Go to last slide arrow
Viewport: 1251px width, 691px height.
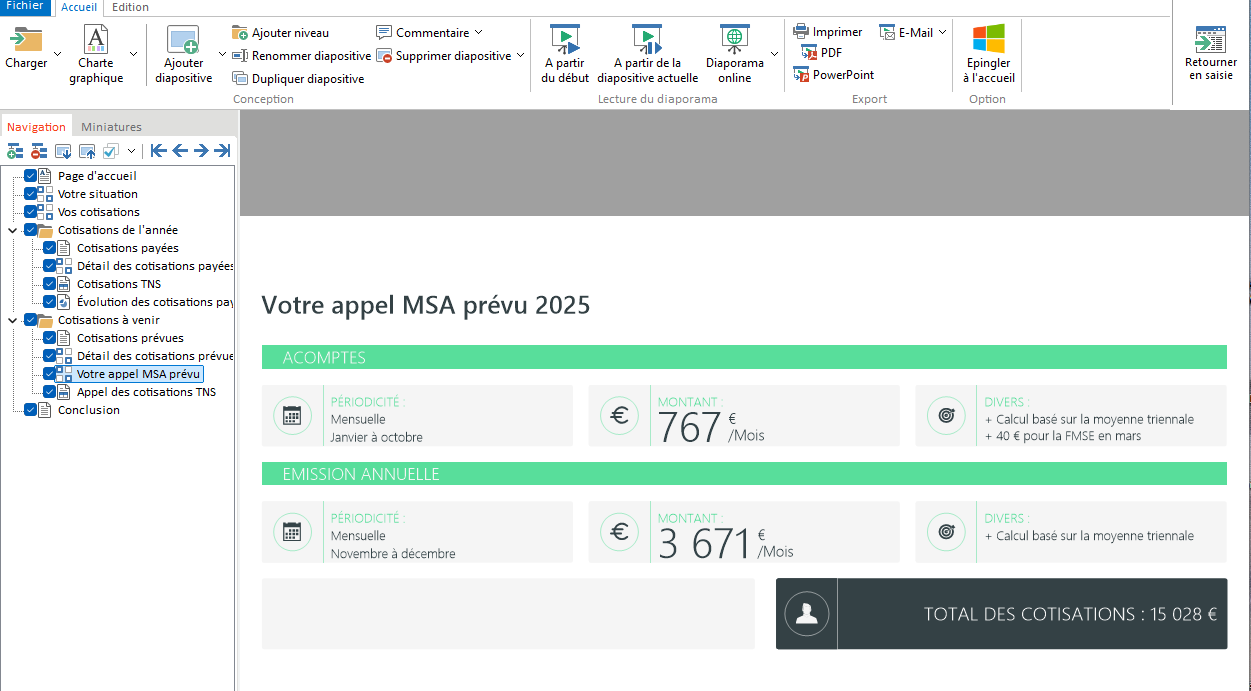[x=222, y=151]
